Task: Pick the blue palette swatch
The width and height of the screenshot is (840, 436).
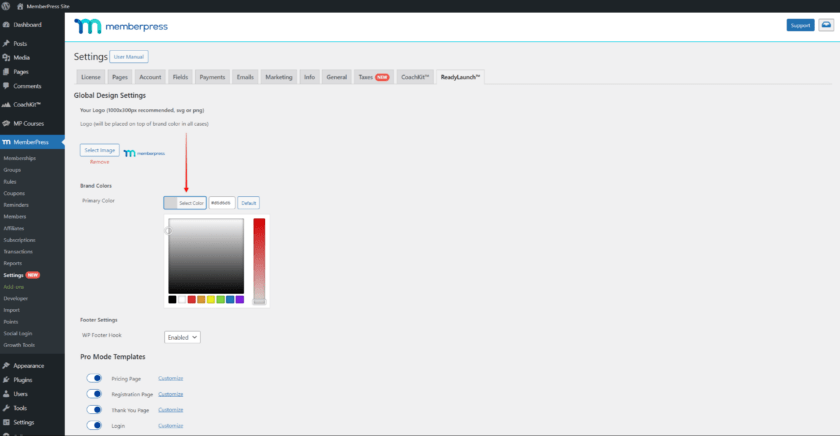Action: tap(230, 299)
